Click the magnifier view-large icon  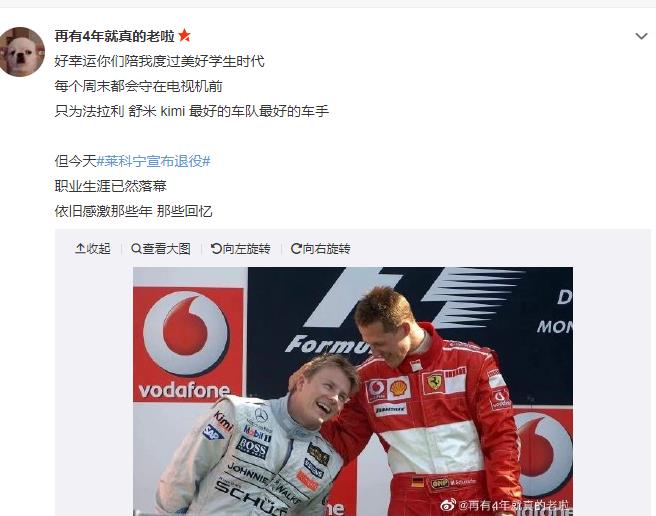136,249
